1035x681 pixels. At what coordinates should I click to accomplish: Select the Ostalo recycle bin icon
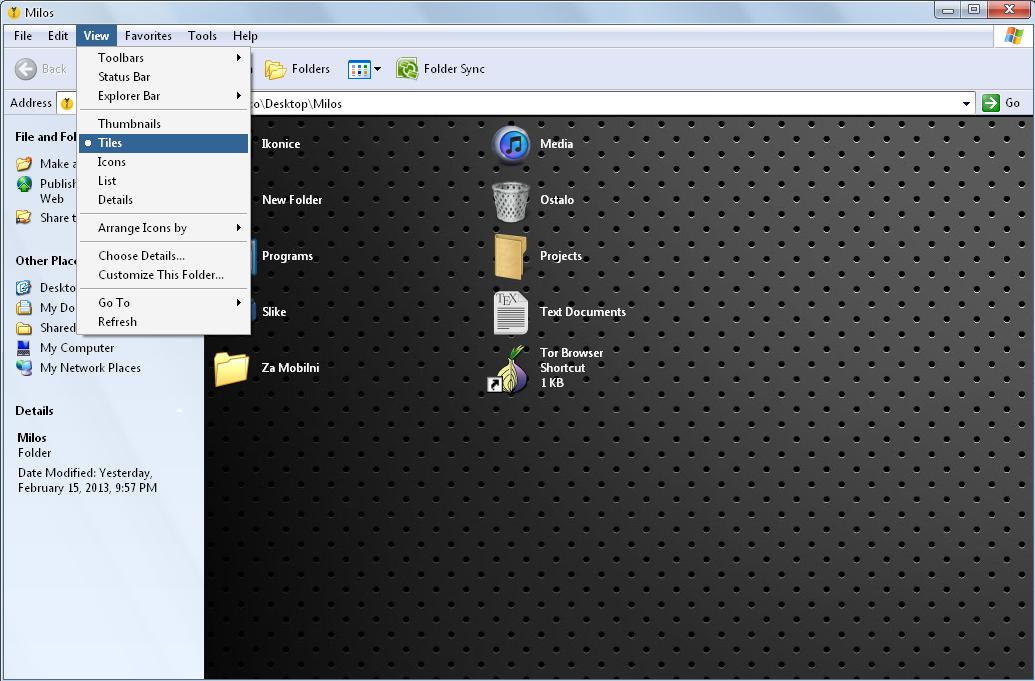[510, 201]
